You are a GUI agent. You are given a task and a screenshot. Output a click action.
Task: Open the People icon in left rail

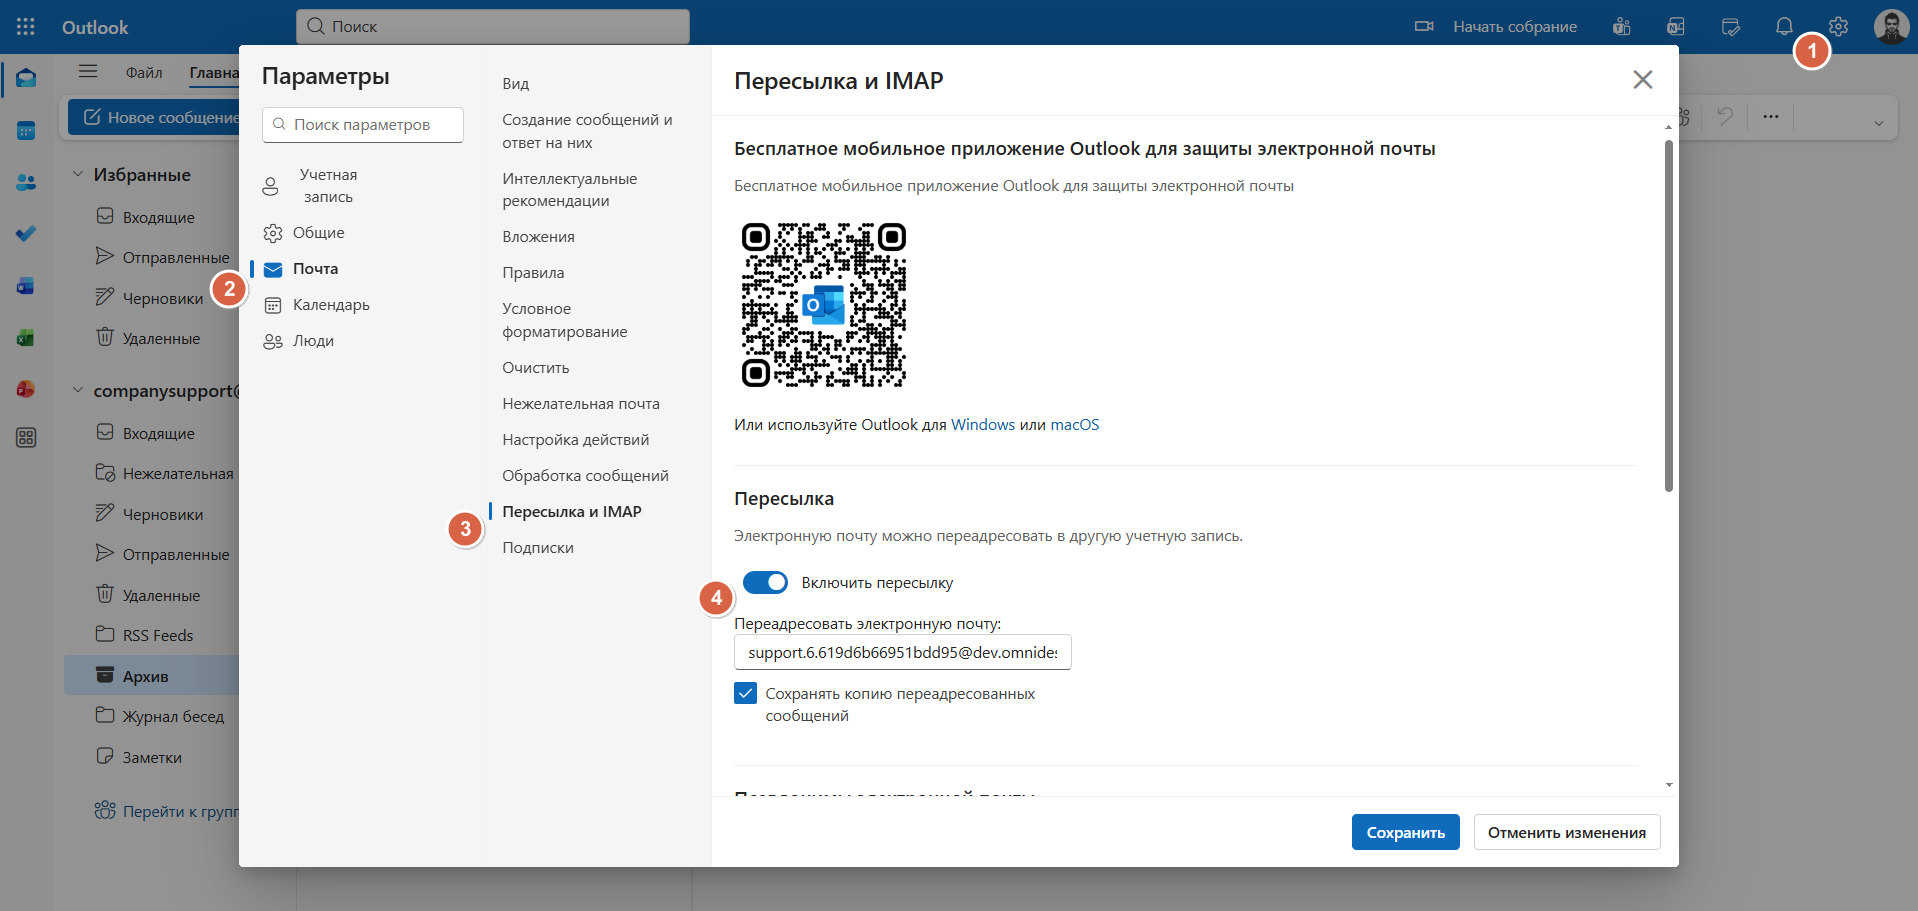point(26,183)
